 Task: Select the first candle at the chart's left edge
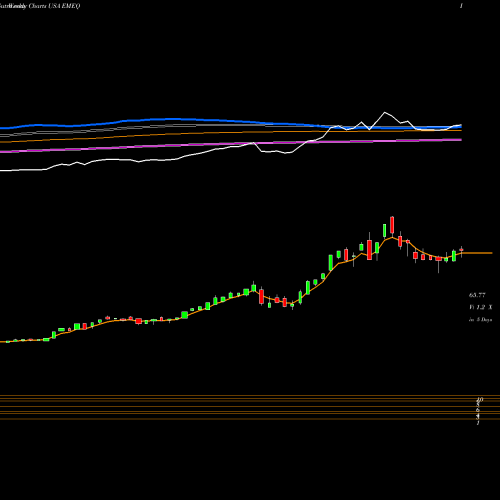8,341
